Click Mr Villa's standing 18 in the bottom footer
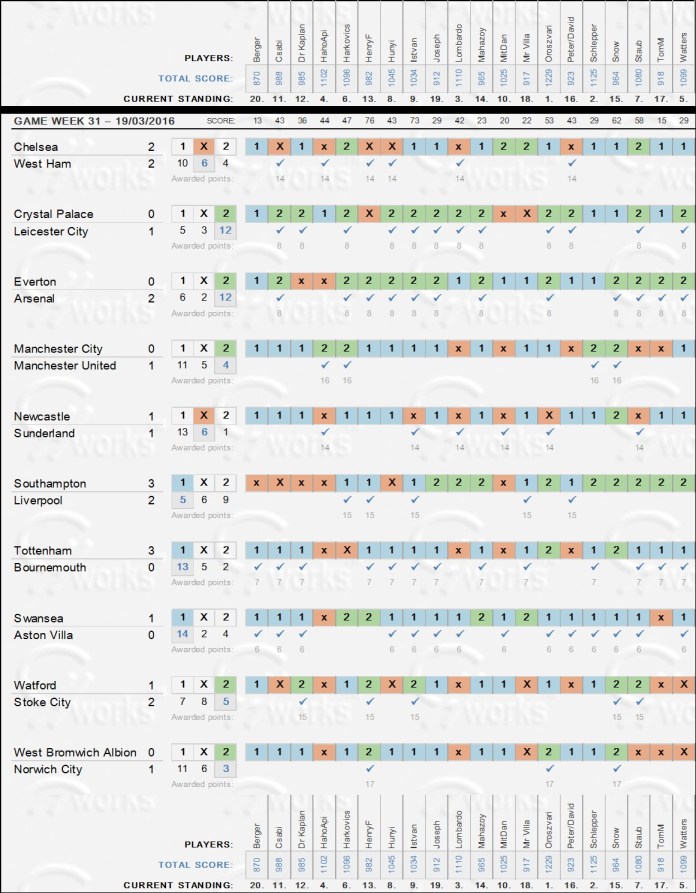The height and width of the screenshot is (893, 696). (x=526, y=886)
